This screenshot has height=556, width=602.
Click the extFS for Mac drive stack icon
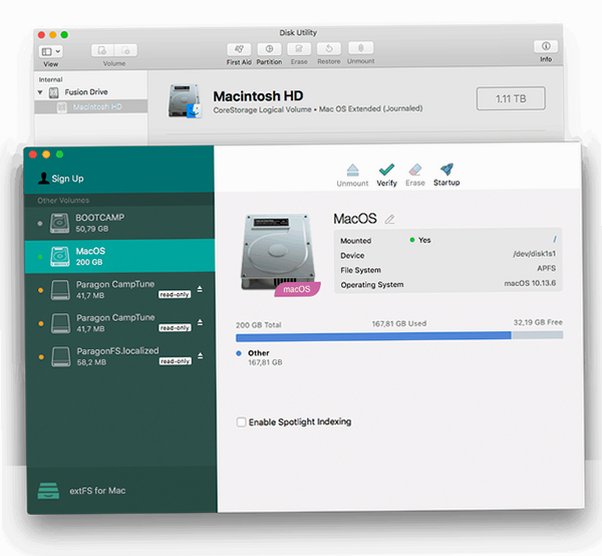pyautogui.click(x=48, y=491)
